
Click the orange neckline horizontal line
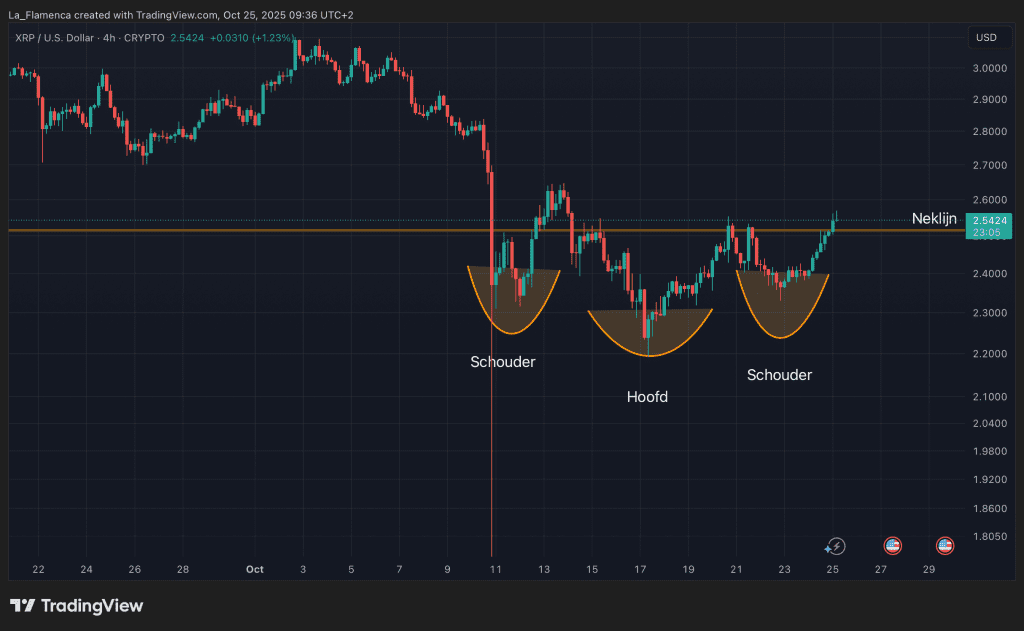pos(300,231)
